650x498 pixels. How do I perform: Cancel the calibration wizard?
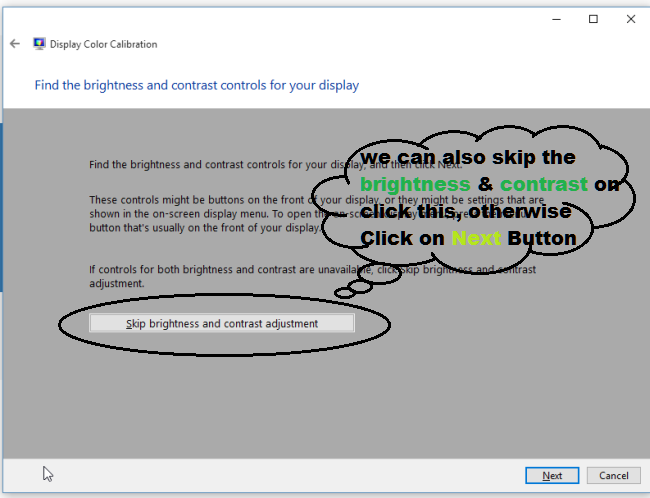coord(614,475)
